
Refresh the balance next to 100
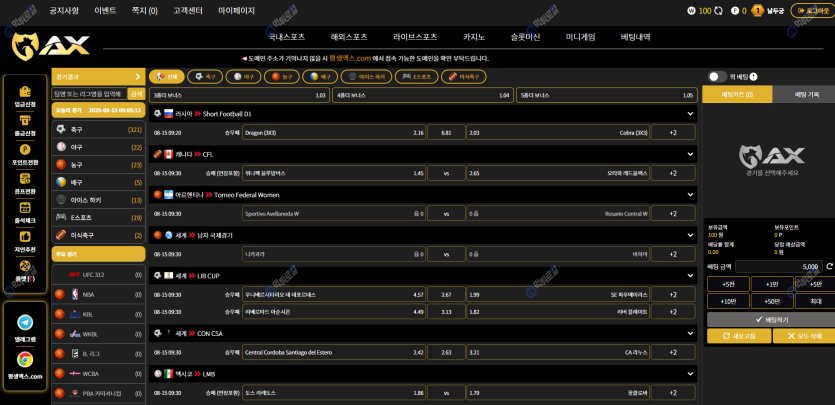pyautogui.click(x=718, y=11)
